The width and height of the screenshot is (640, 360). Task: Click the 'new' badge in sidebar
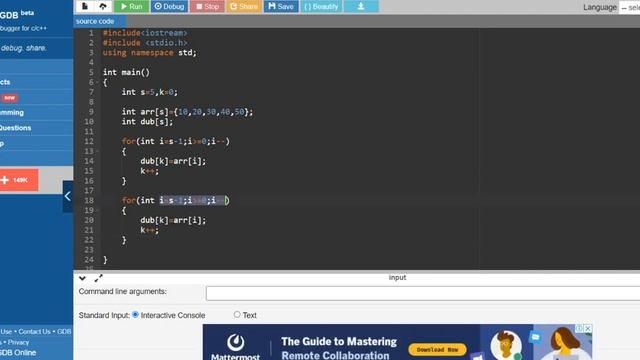(x=9, y=98)
